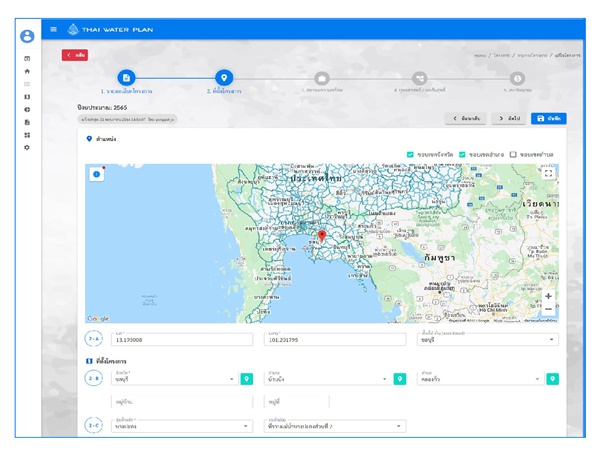Open the sidebar globe icon
The image size is (600, 450).
point(27,109)
